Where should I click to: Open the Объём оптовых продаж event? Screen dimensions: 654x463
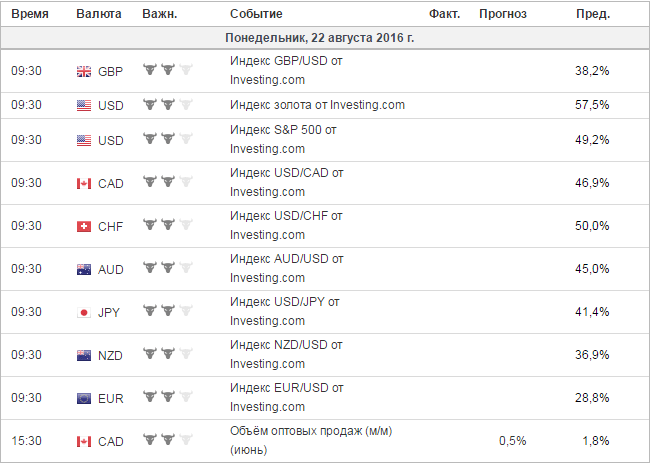(x=311, y=440)
